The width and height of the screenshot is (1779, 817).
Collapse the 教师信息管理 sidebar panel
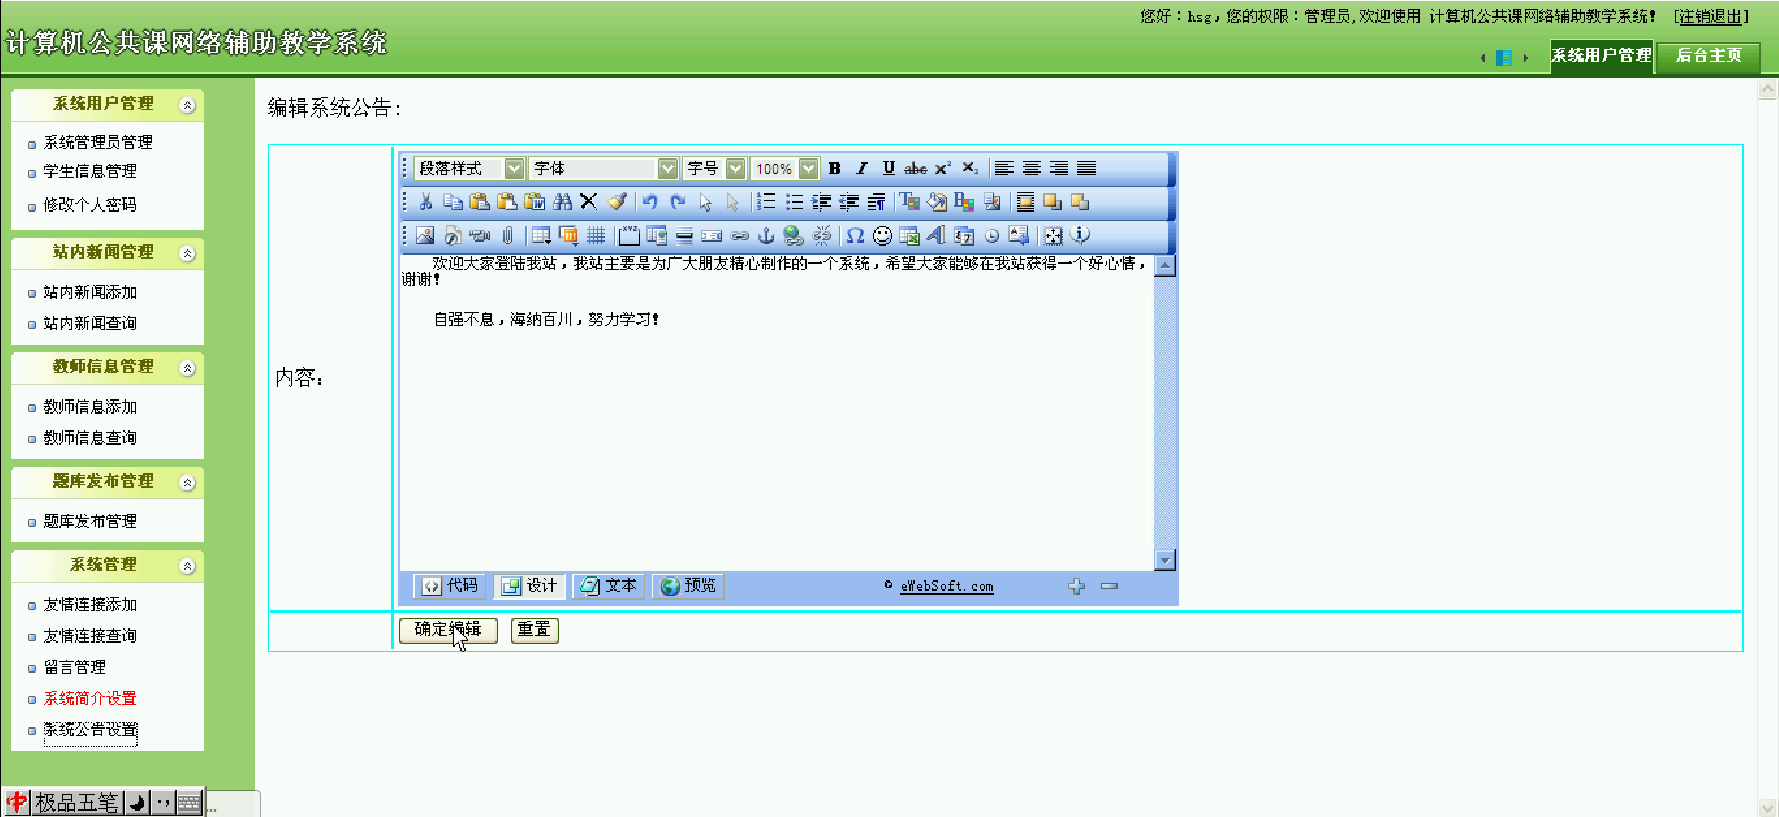pyautogui.click(x=187, y=369)
